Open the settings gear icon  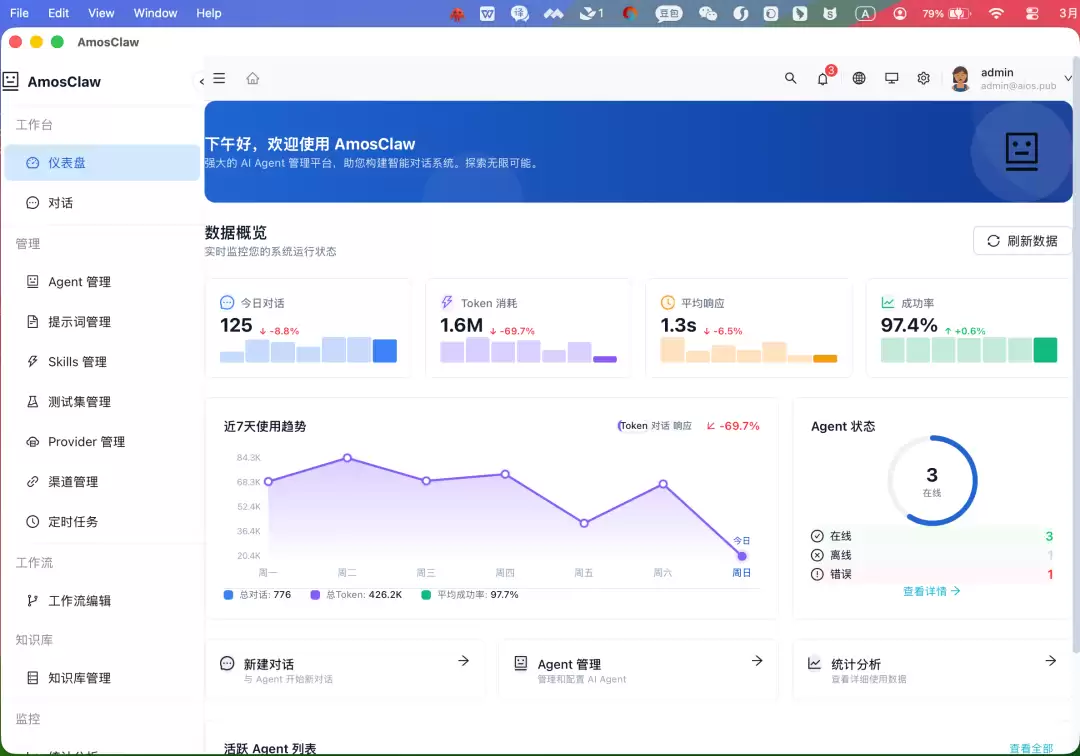[924, 78]
